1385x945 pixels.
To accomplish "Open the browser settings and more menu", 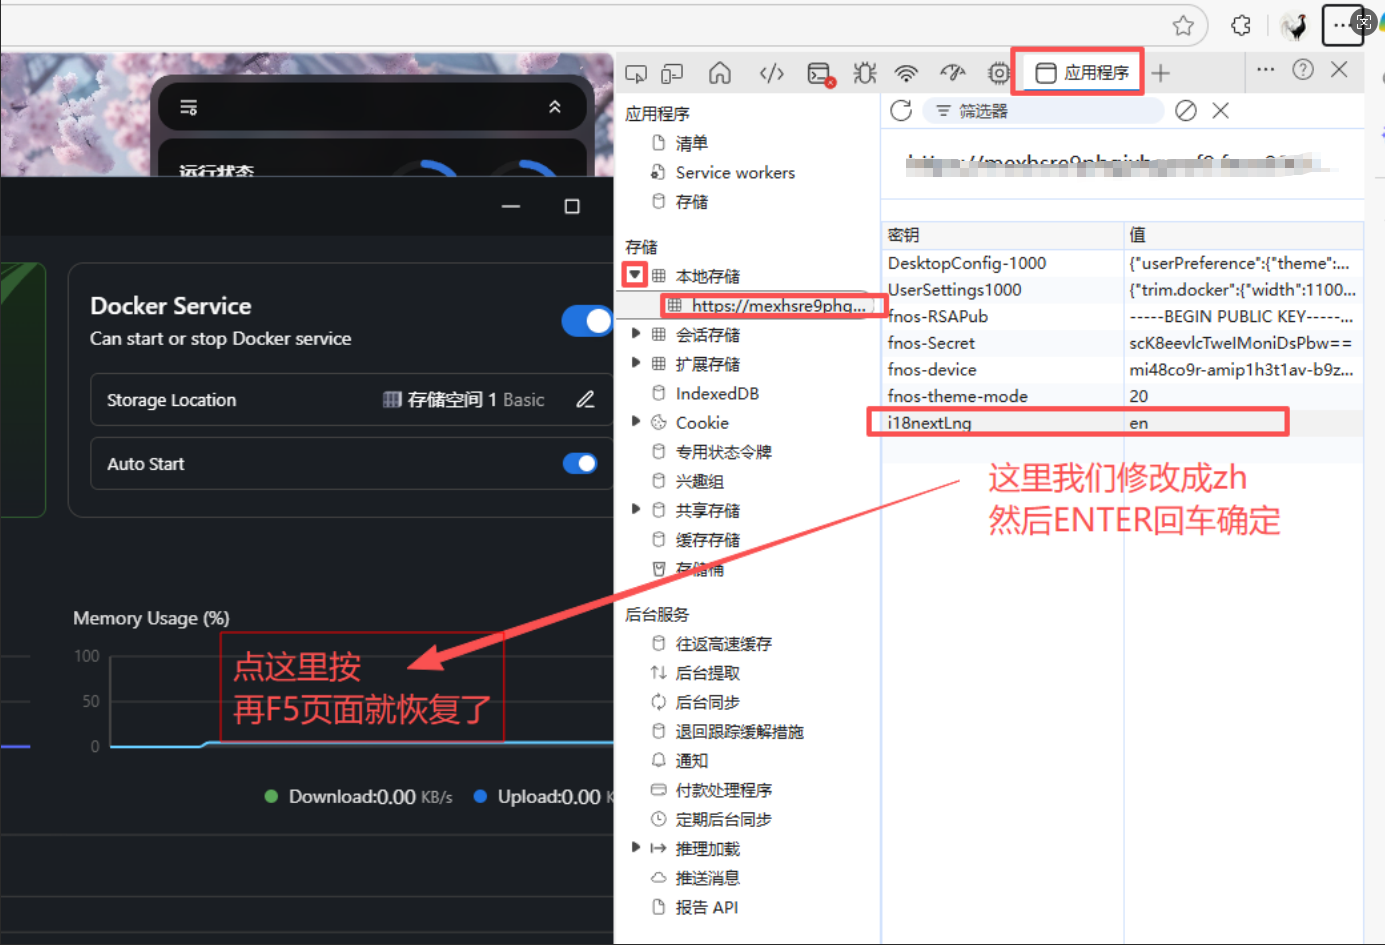I will [1341, 25].
